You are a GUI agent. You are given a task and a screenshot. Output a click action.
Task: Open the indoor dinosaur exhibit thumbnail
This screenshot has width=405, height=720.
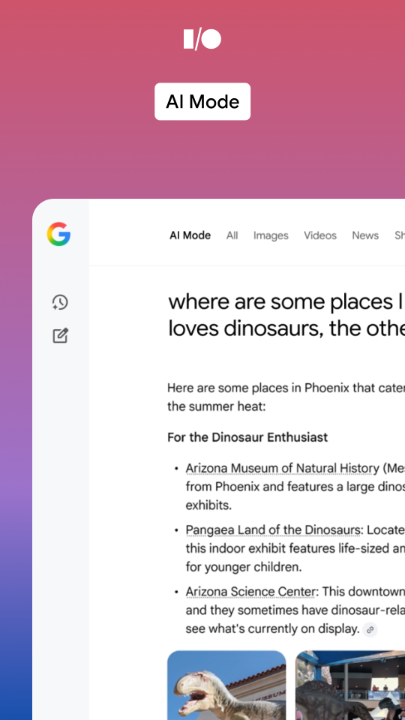[x=350, y=685]
